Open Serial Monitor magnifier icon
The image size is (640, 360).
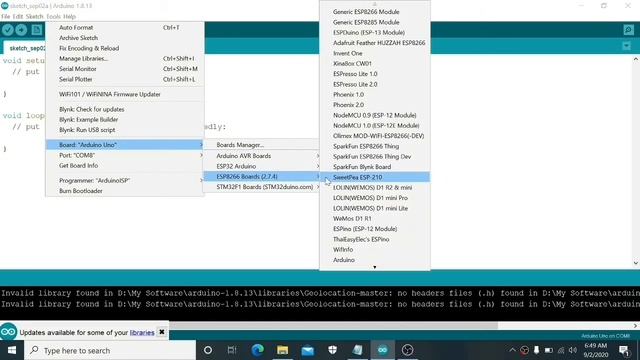tap(629, 30)
